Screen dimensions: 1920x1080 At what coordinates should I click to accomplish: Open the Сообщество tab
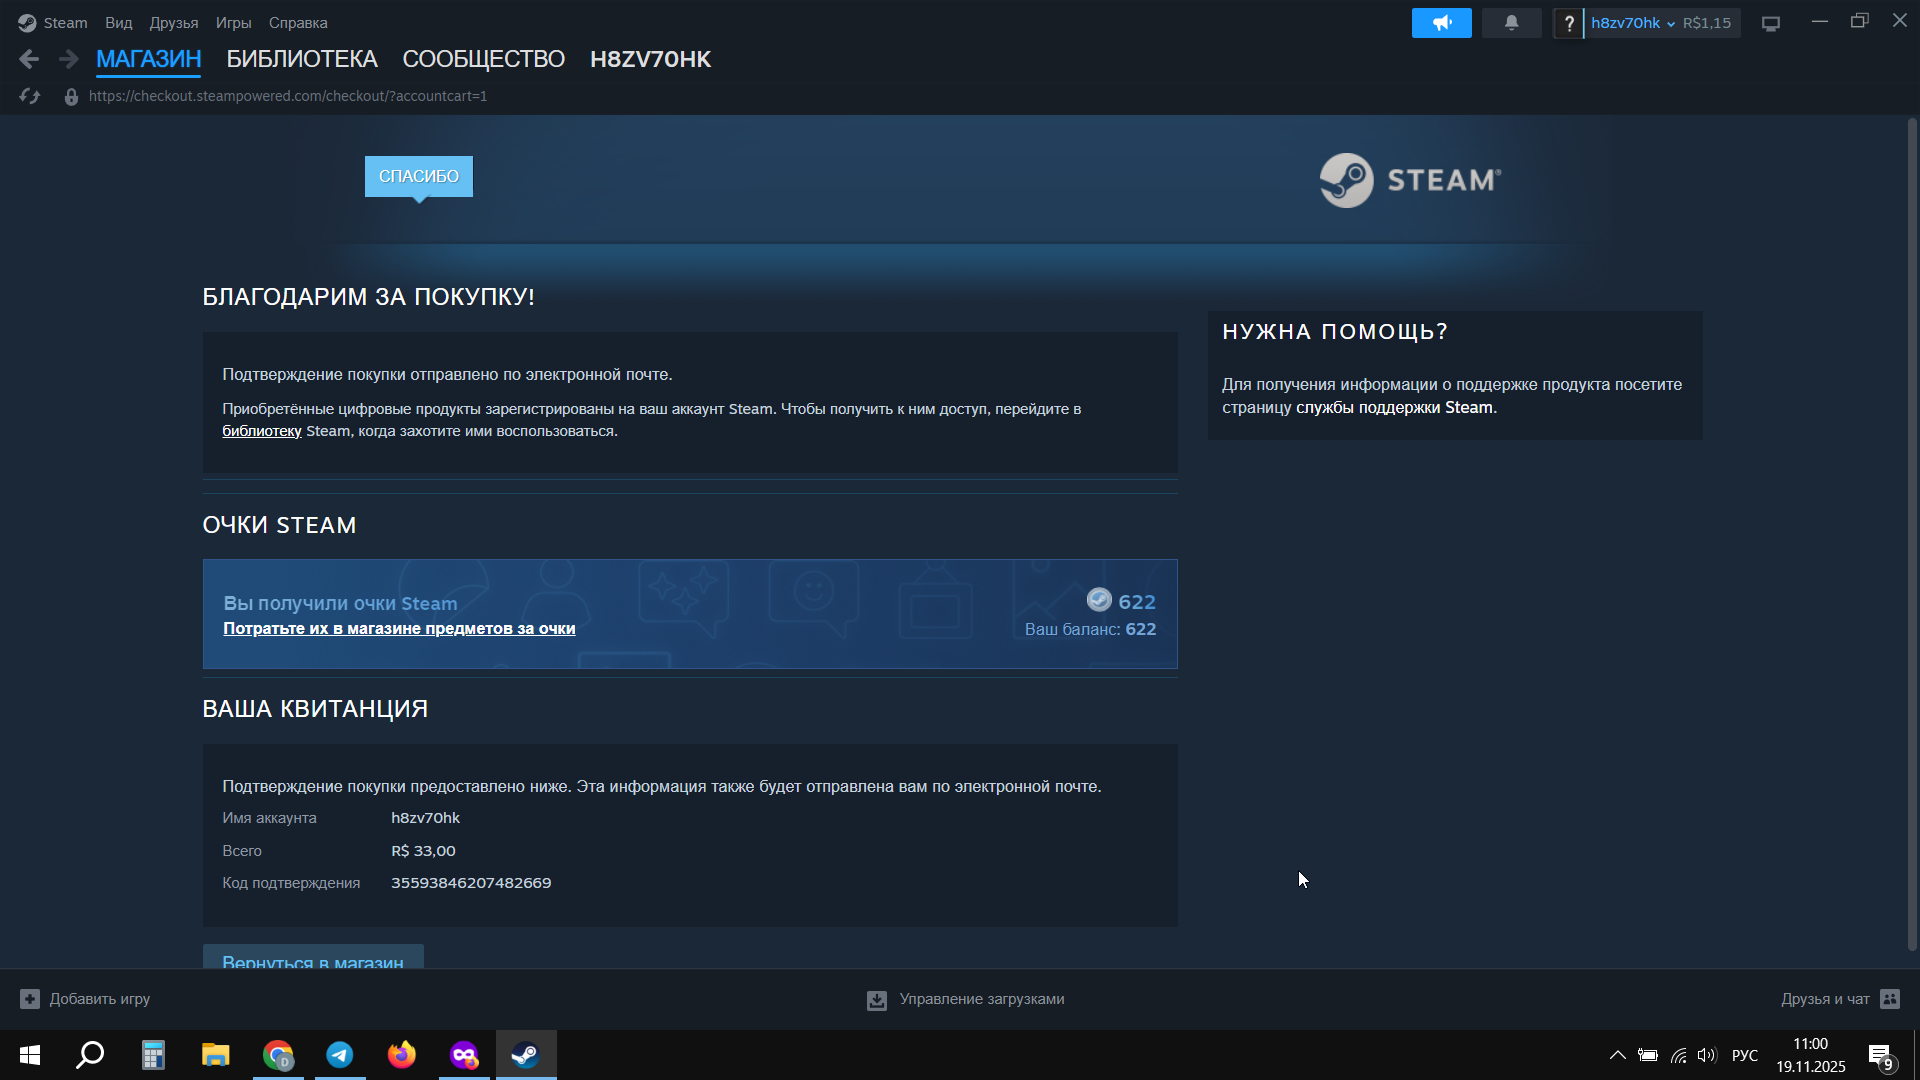click(x=483, y=59)
